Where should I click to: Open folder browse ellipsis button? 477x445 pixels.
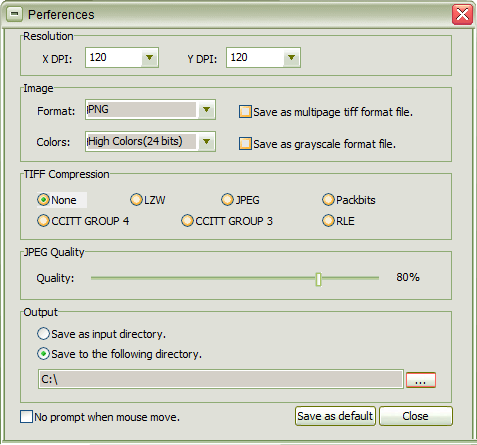tap(421, 380)
